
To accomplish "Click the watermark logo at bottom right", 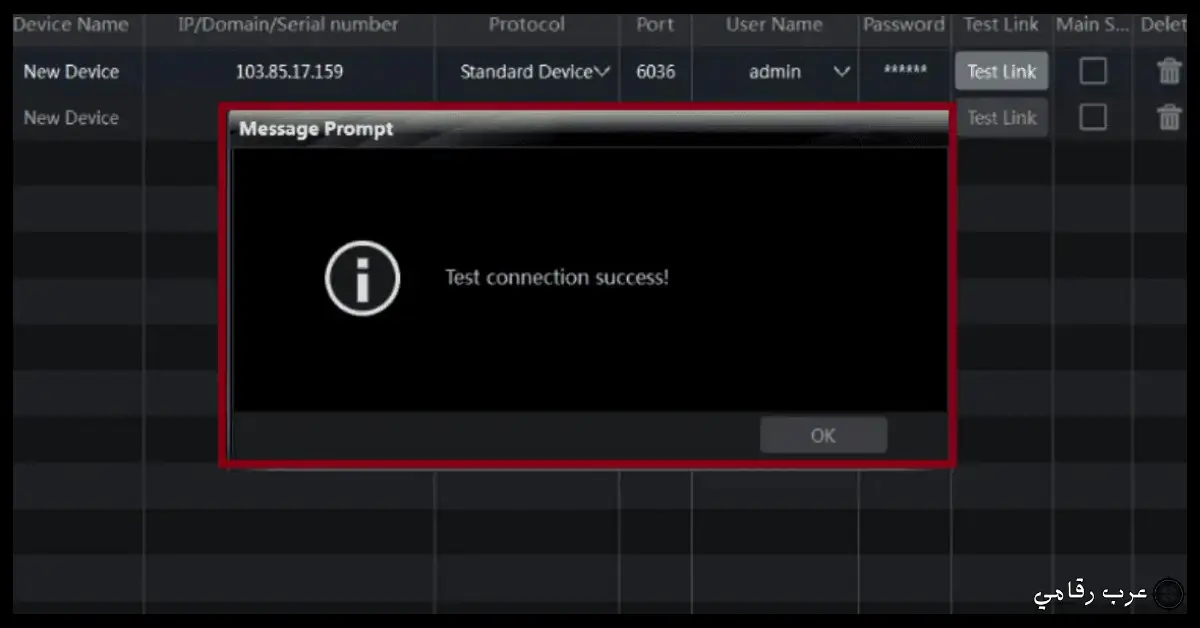I will (x=1168, y=592).
